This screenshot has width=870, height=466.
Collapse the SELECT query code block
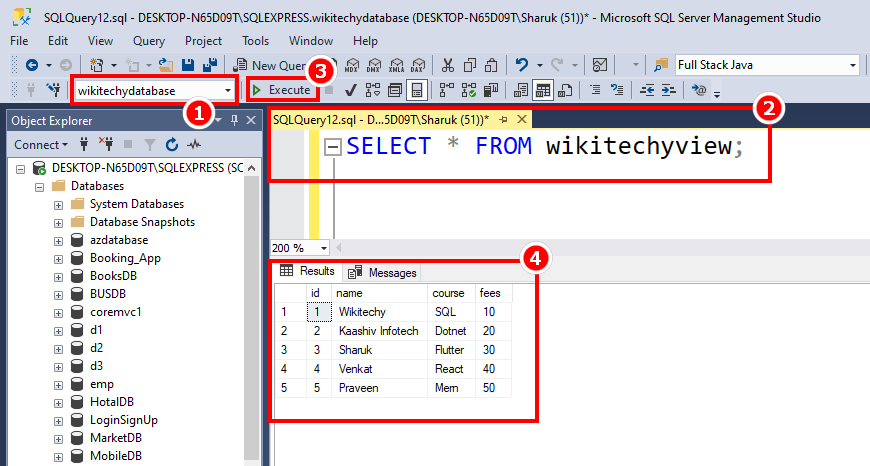click(333, 147)
